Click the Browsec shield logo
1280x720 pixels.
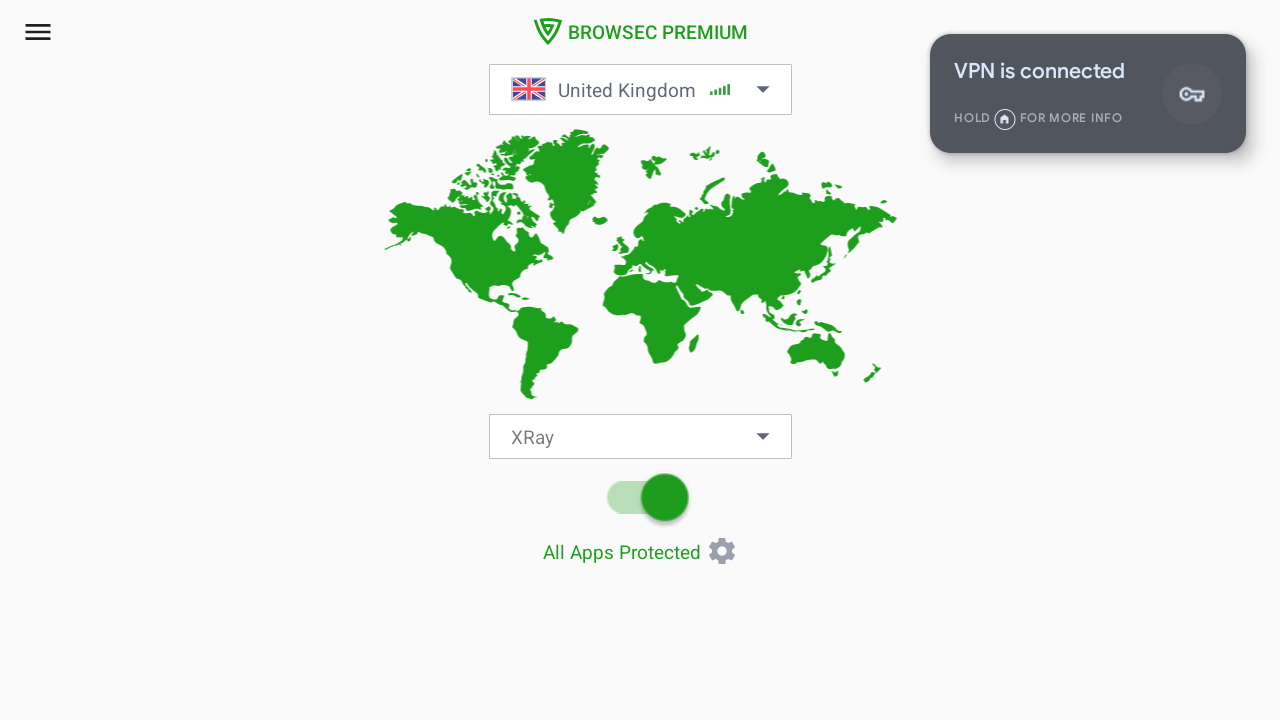click(x=548, y=31)
